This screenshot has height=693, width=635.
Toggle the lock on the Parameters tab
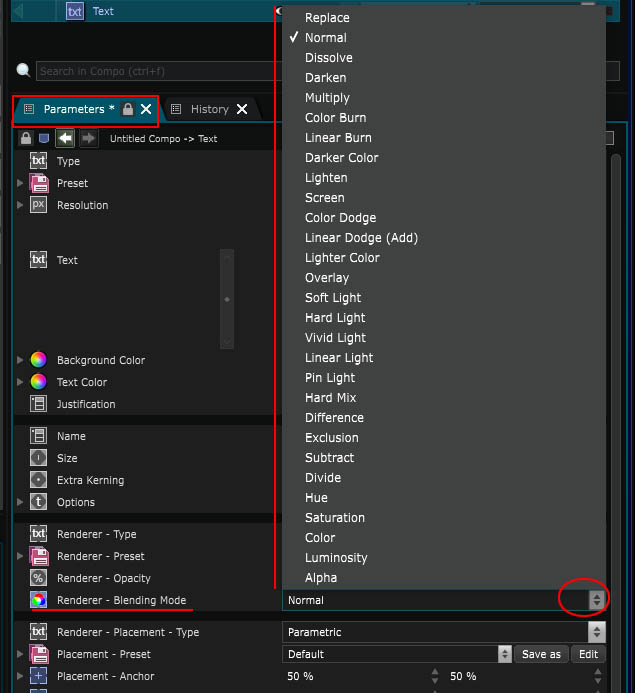[128, 109]
